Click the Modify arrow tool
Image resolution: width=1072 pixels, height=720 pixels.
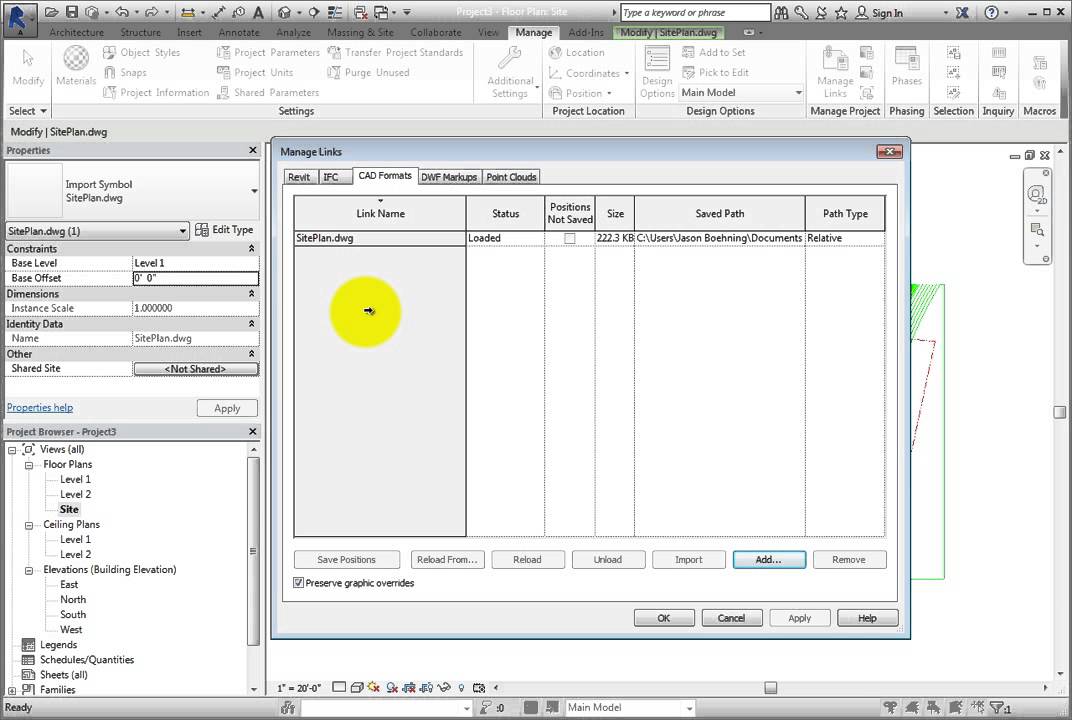click(28, 65)
